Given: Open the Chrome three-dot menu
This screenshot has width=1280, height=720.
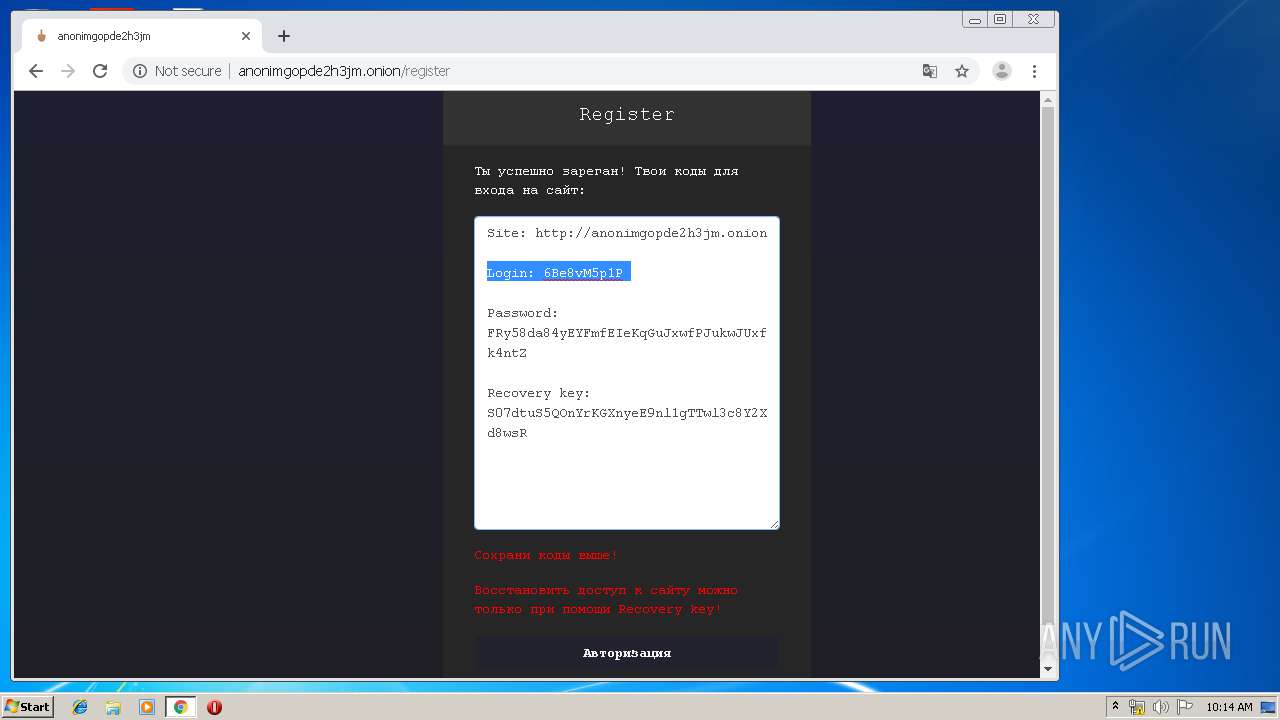Looking at the screenshot, I should tap(1034, 71).
